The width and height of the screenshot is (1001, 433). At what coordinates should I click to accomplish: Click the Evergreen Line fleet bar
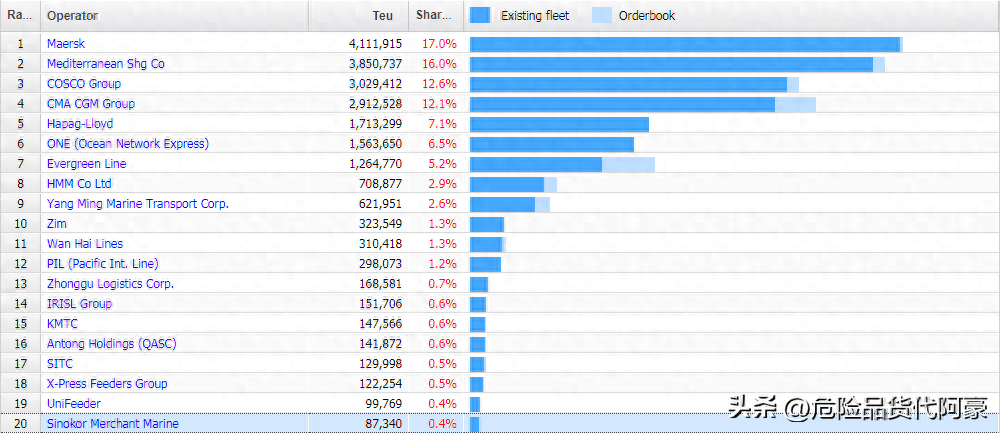(562, 163)
